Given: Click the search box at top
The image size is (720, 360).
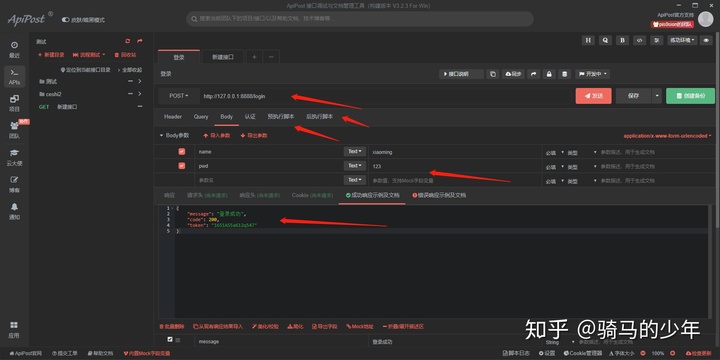Looking at the screenshot, I should 360,19.
